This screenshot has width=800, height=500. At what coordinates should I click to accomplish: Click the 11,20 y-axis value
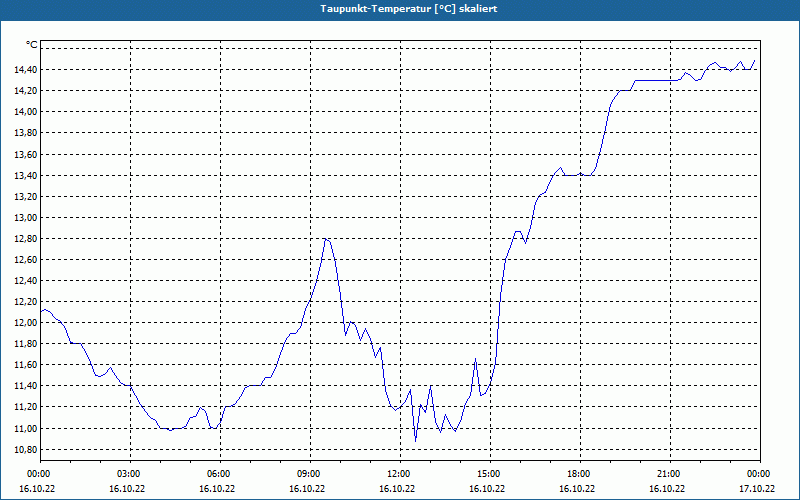[26, 407]
